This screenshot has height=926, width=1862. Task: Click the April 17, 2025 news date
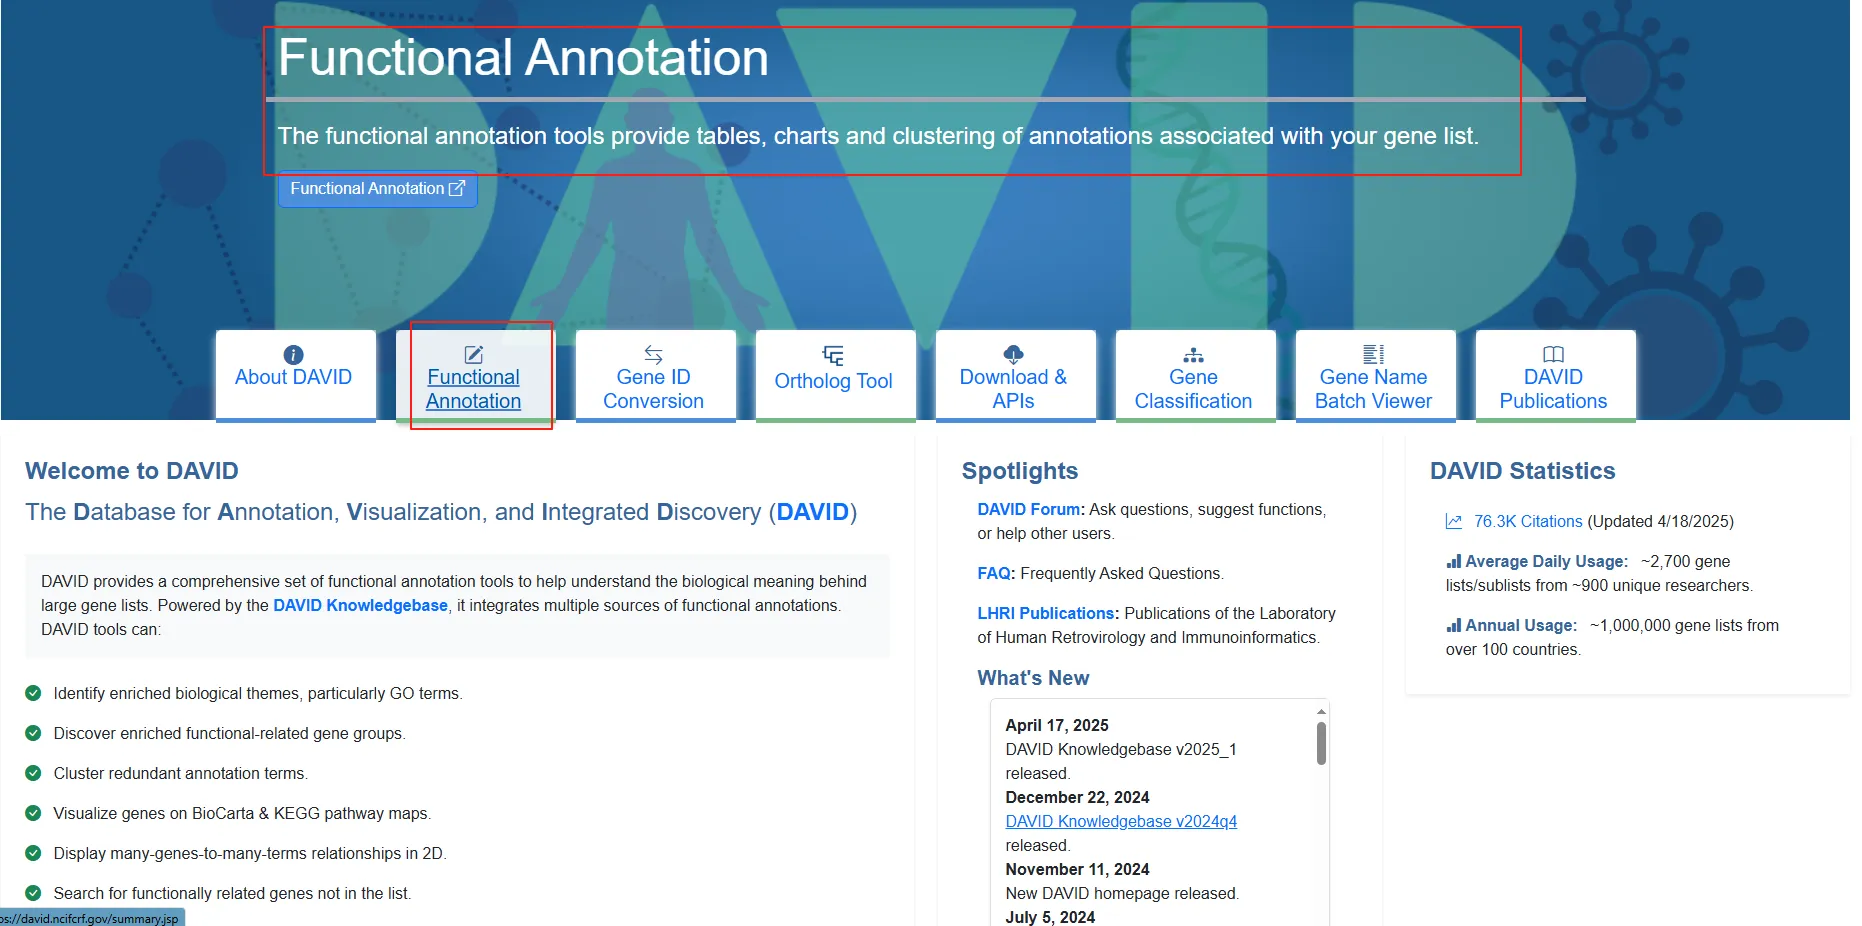(x=1057, y=725)
